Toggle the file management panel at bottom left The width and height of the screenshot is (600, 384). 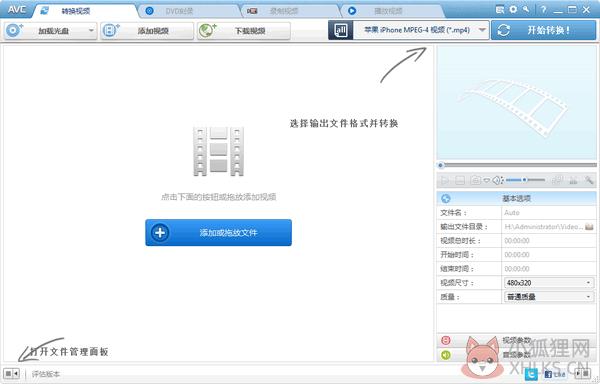[11, 374]
